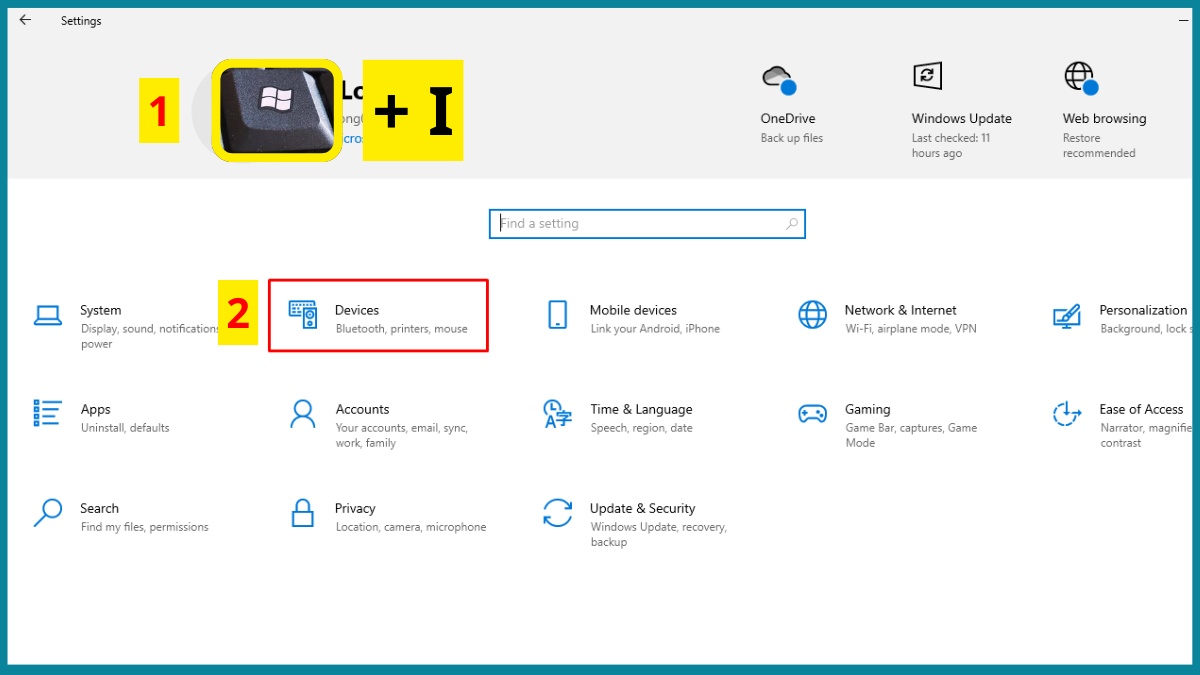Click the Windows Update sync icon
The width and height of the screenshot is (1200, 675).
pos(927,75)
